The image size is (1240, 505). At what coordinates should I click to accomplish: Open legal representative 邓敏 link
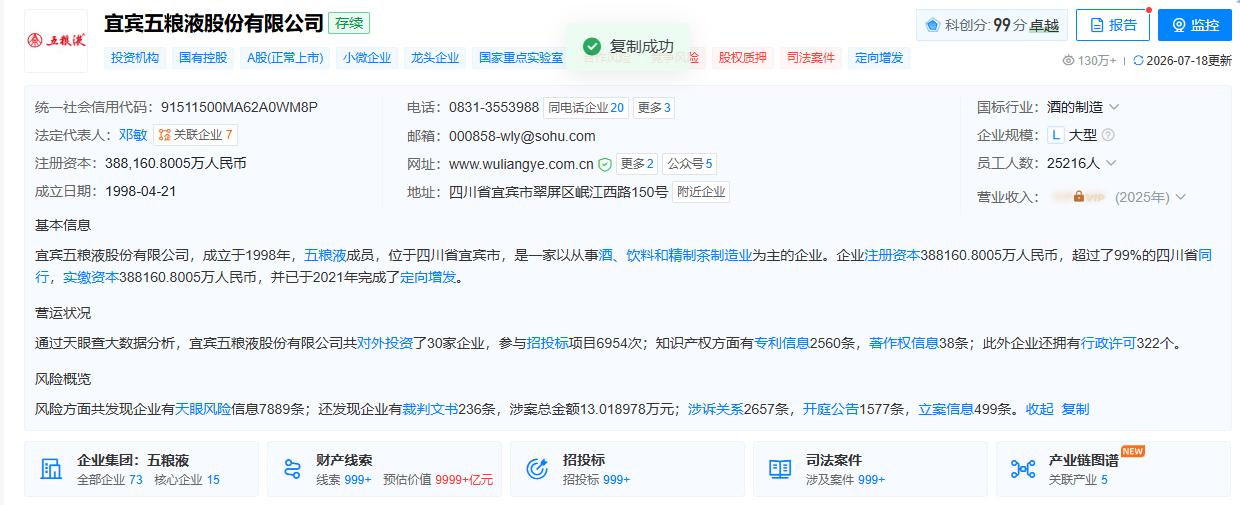tap(132, 135)
